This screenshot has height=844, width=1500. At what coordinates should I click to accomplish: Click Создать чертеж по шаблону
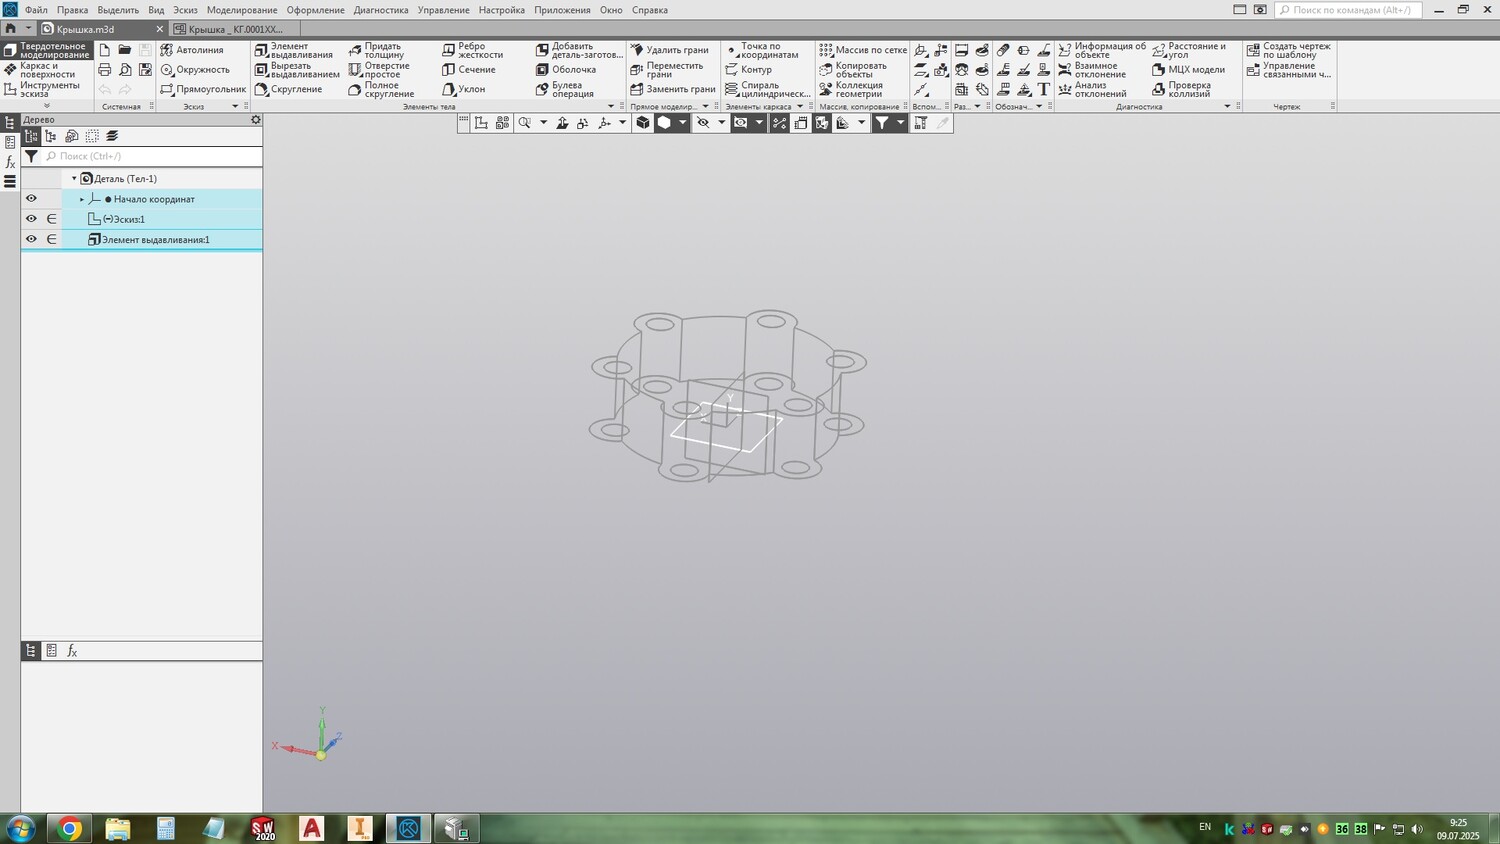(1289, 50)
